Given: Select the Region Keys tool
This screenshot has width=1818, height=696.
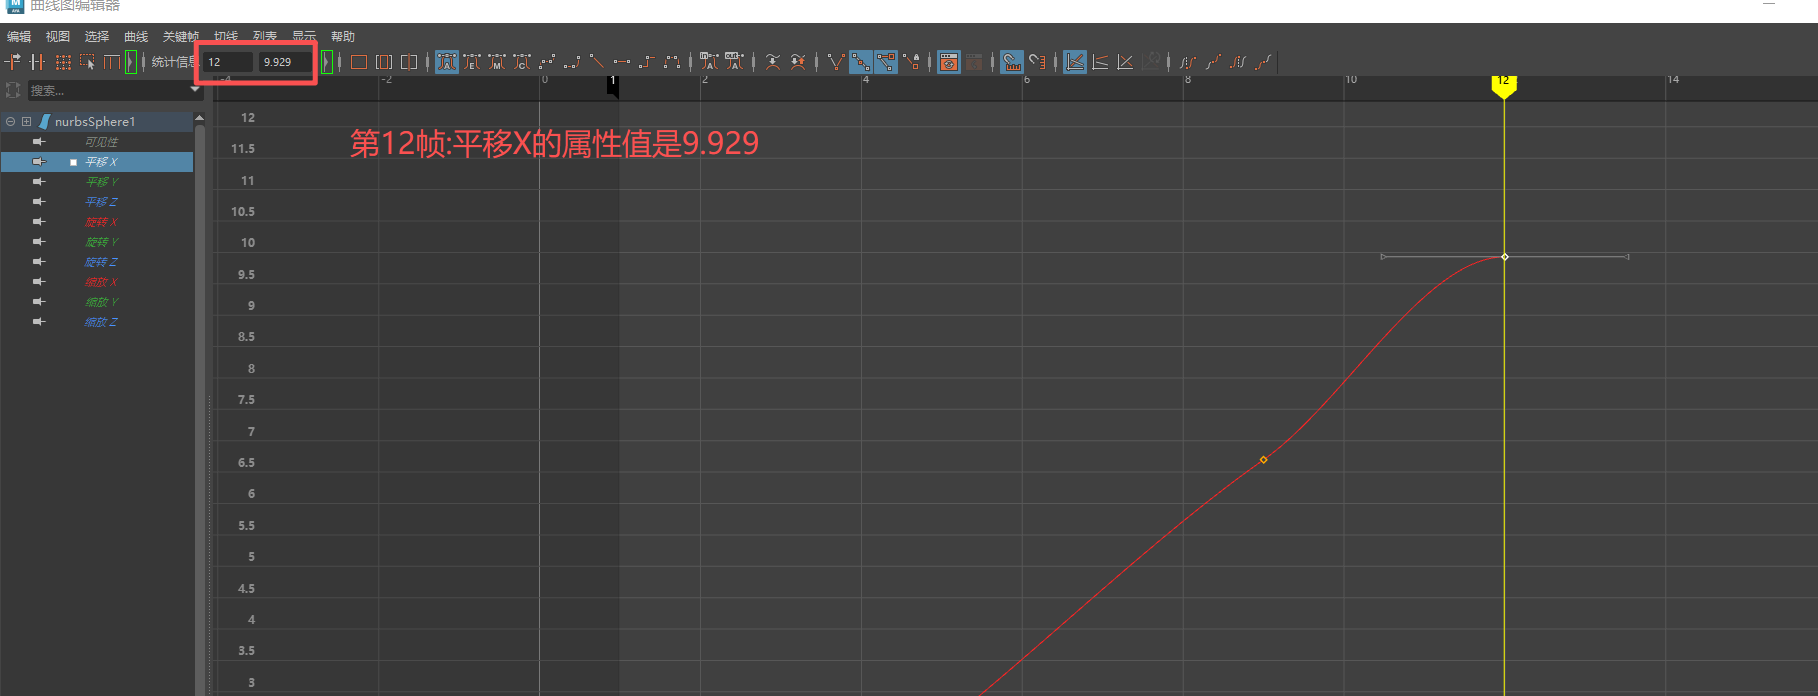Looking at the screenshot, I should tap(87, 62).
